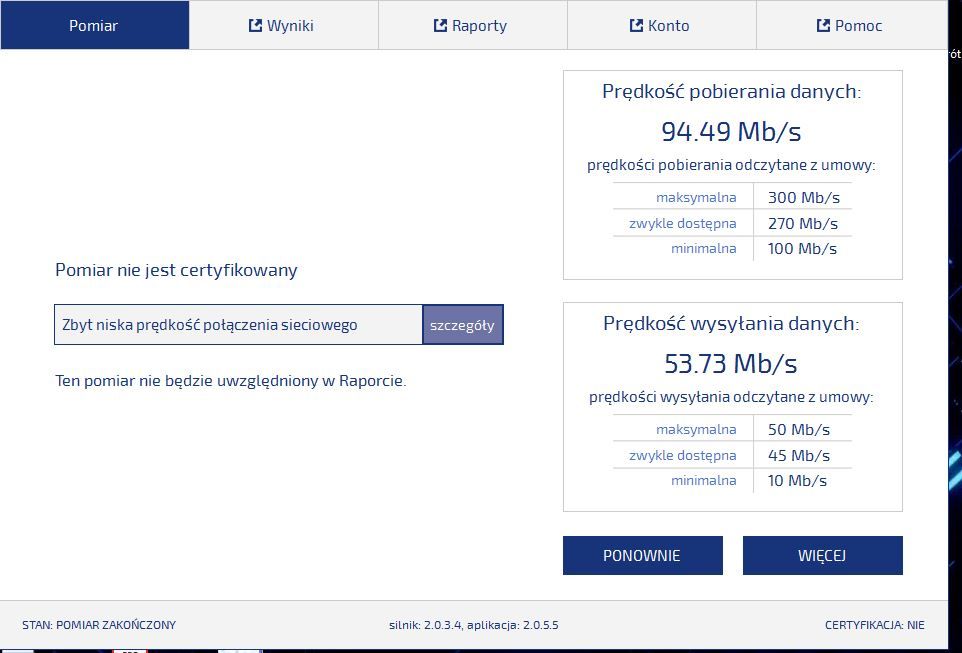Viewport: 962px width, 653px height.
Task: Select the download 'maksymalna' 300 Mb/s row
Action: [x=732, y=197]
